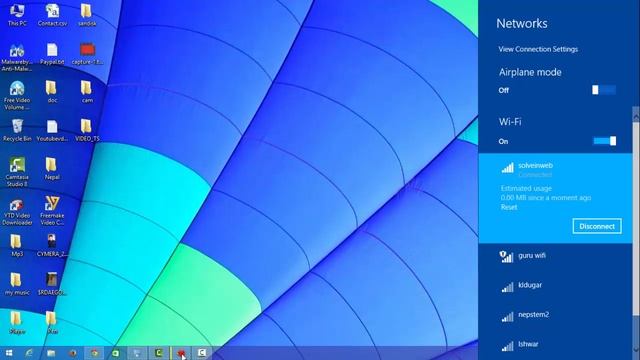Open the my music folder
The image size is (640, 360).
coord(17,284)
